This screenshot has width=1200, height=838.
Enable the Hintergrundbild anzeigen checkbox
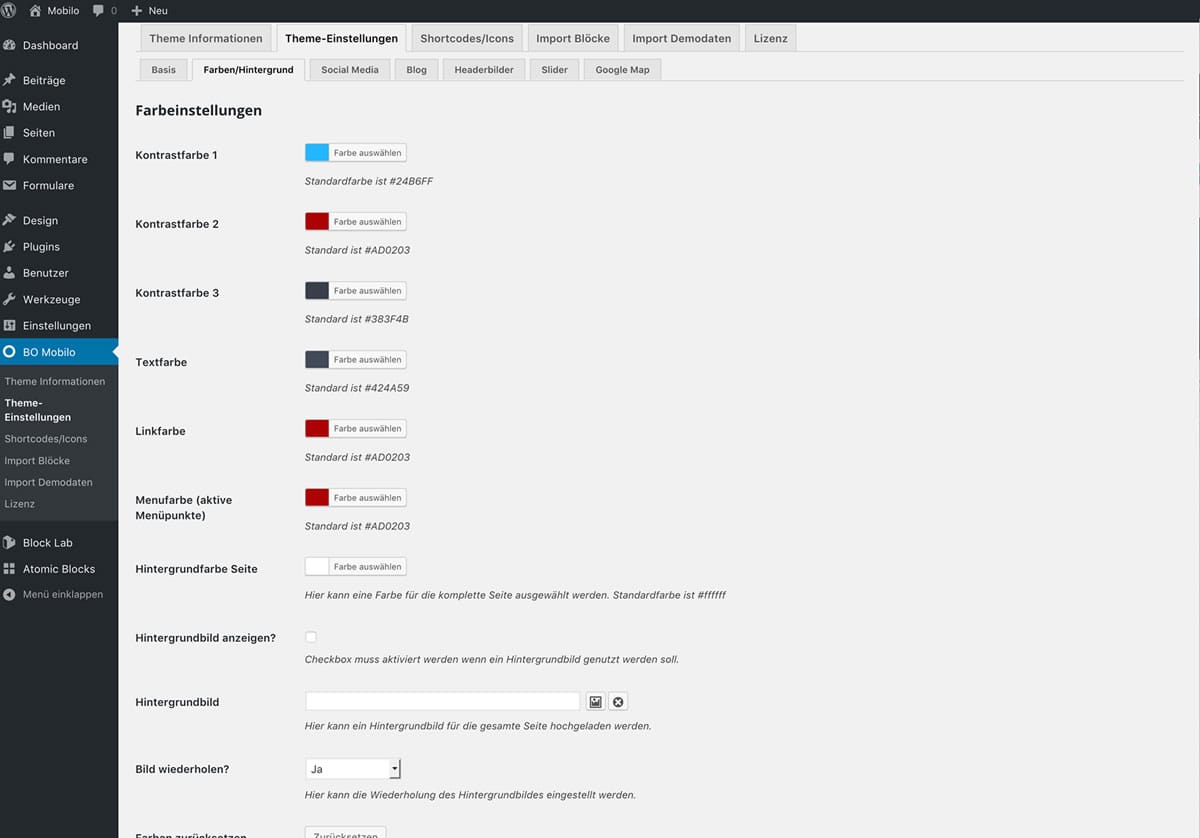click(x=311, y=637)
